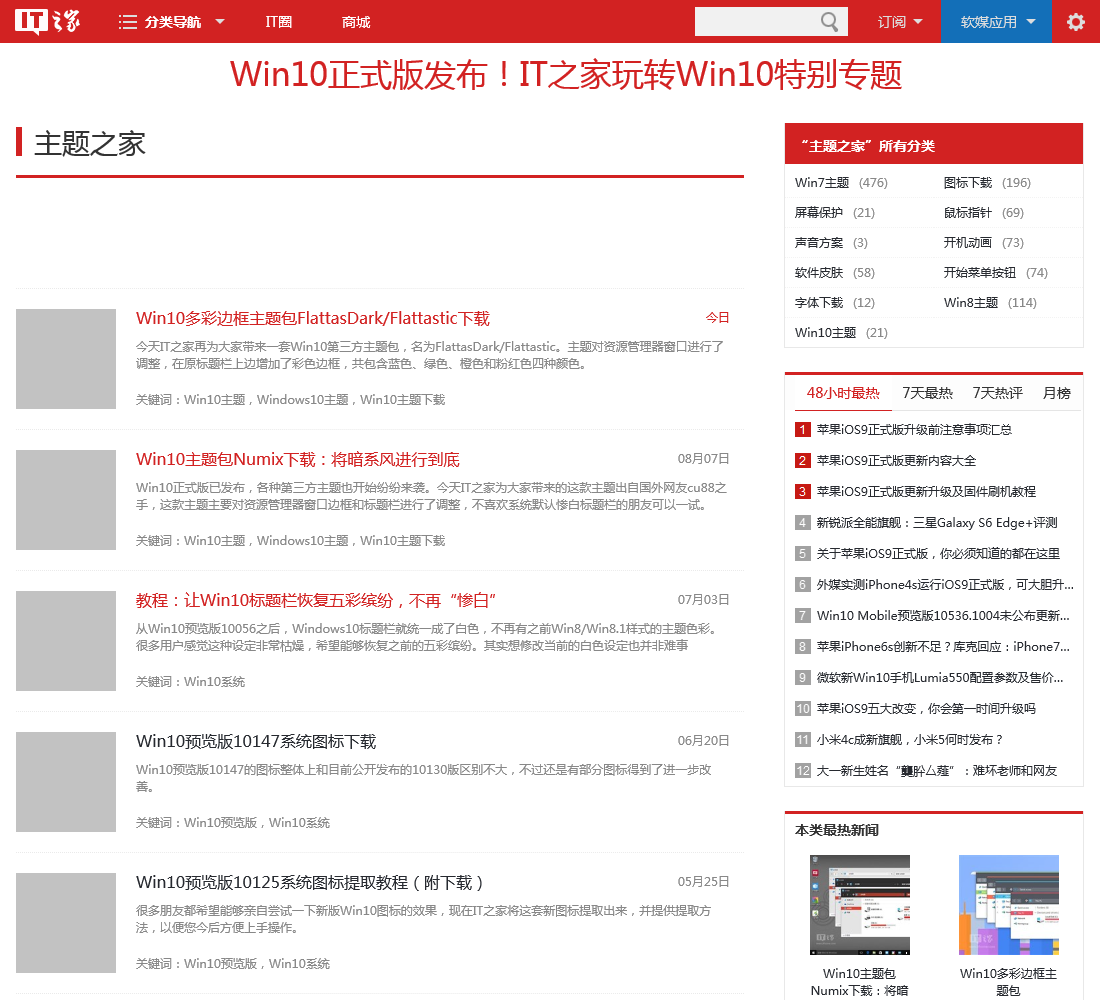Open the 软件皮肤 category
This screenshot has width=1100, height=1000.
[819, 273]
